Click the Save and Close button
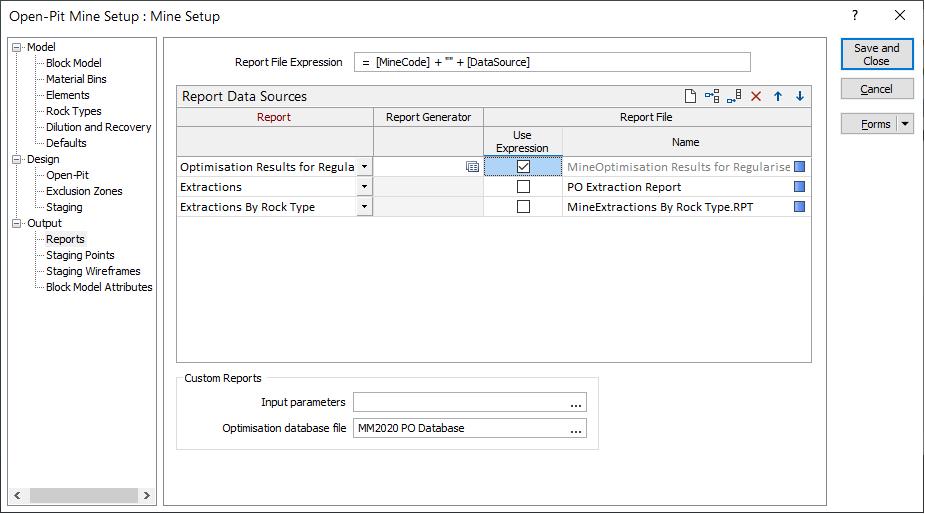Screen dimensions: 925x514 876,55
